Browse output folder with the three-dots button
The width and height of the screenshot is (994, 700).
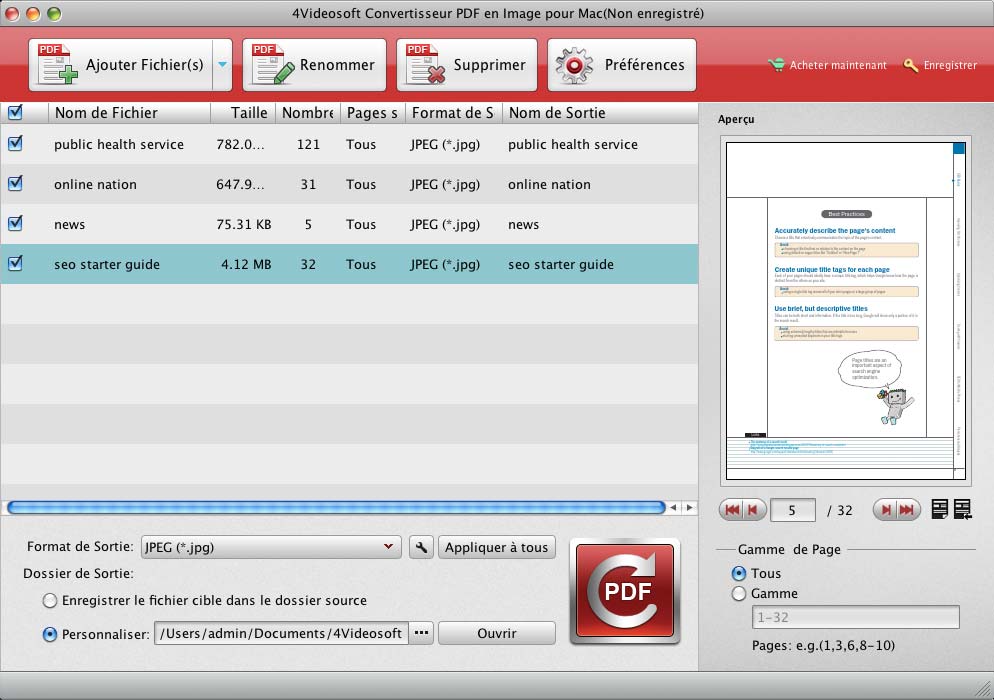coord(420,633)
